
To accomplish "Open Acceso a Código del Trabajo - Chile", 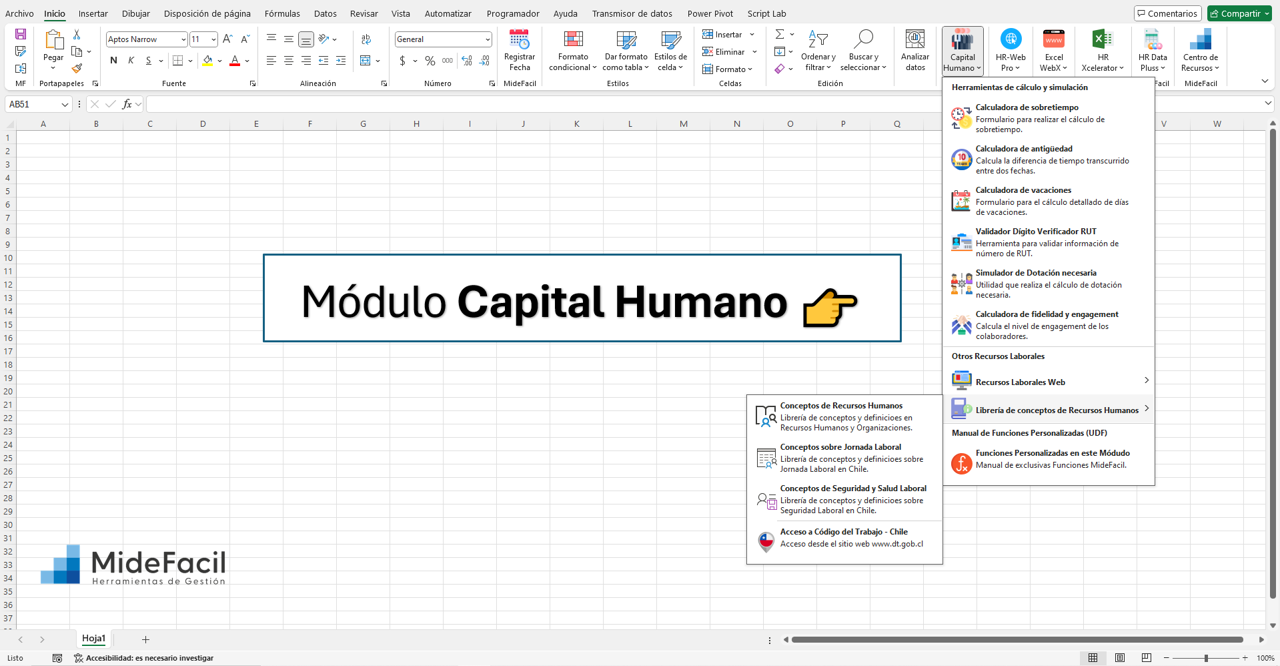I will coord(845,540).
